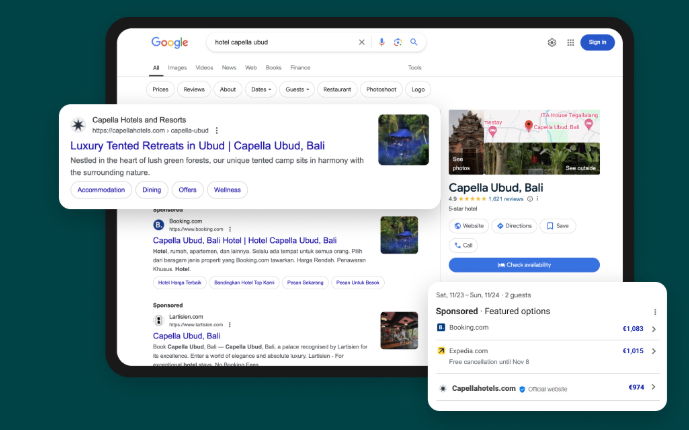This screenshot has height=430, width=689.
Task: Expand the Dates filter dropdown
Action: (x=260, y=89)
